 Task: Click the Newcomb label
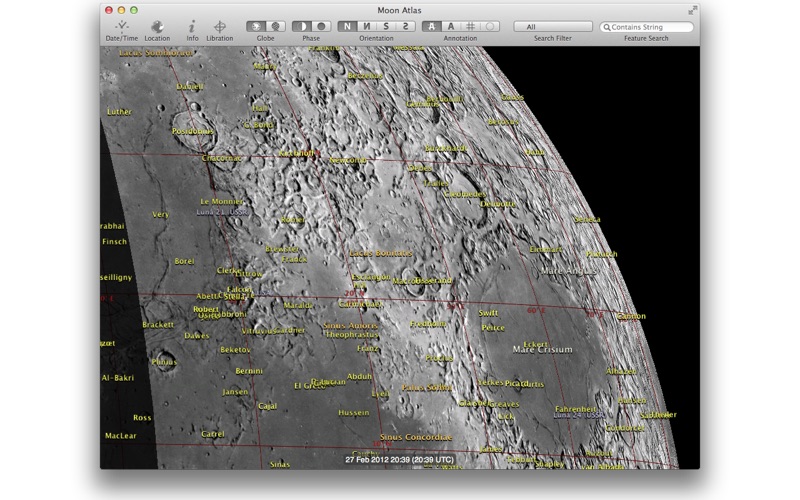(x=348, y=160)
